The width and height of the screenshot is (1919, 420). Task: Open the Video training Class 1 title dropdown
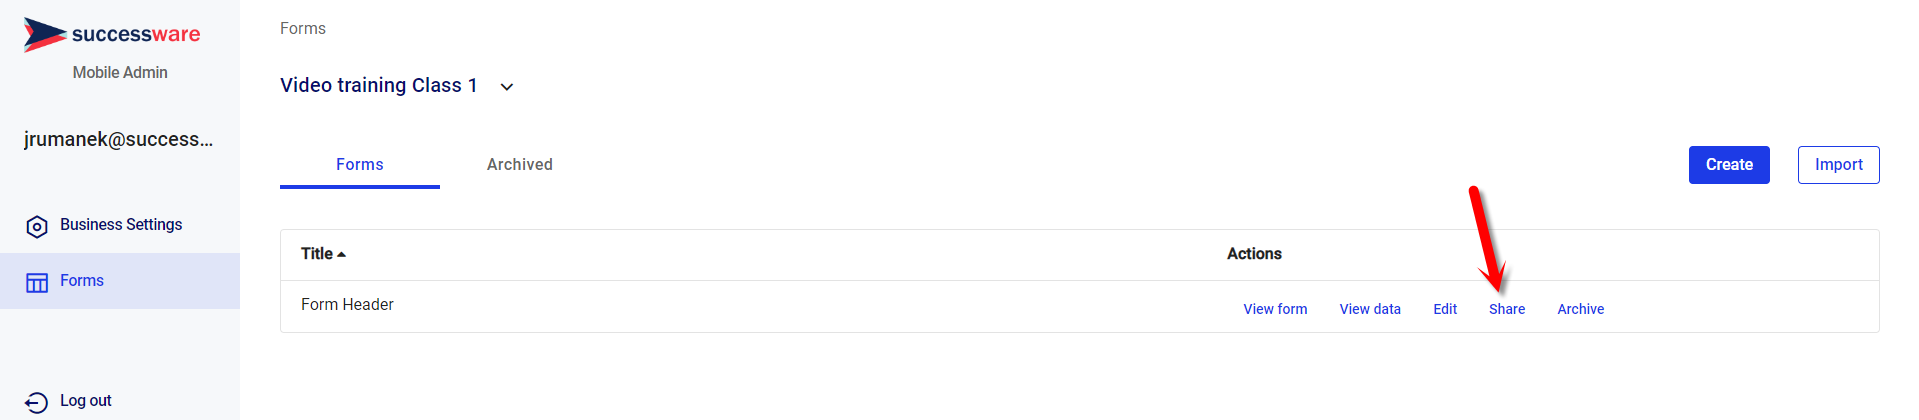pos(378,86)
